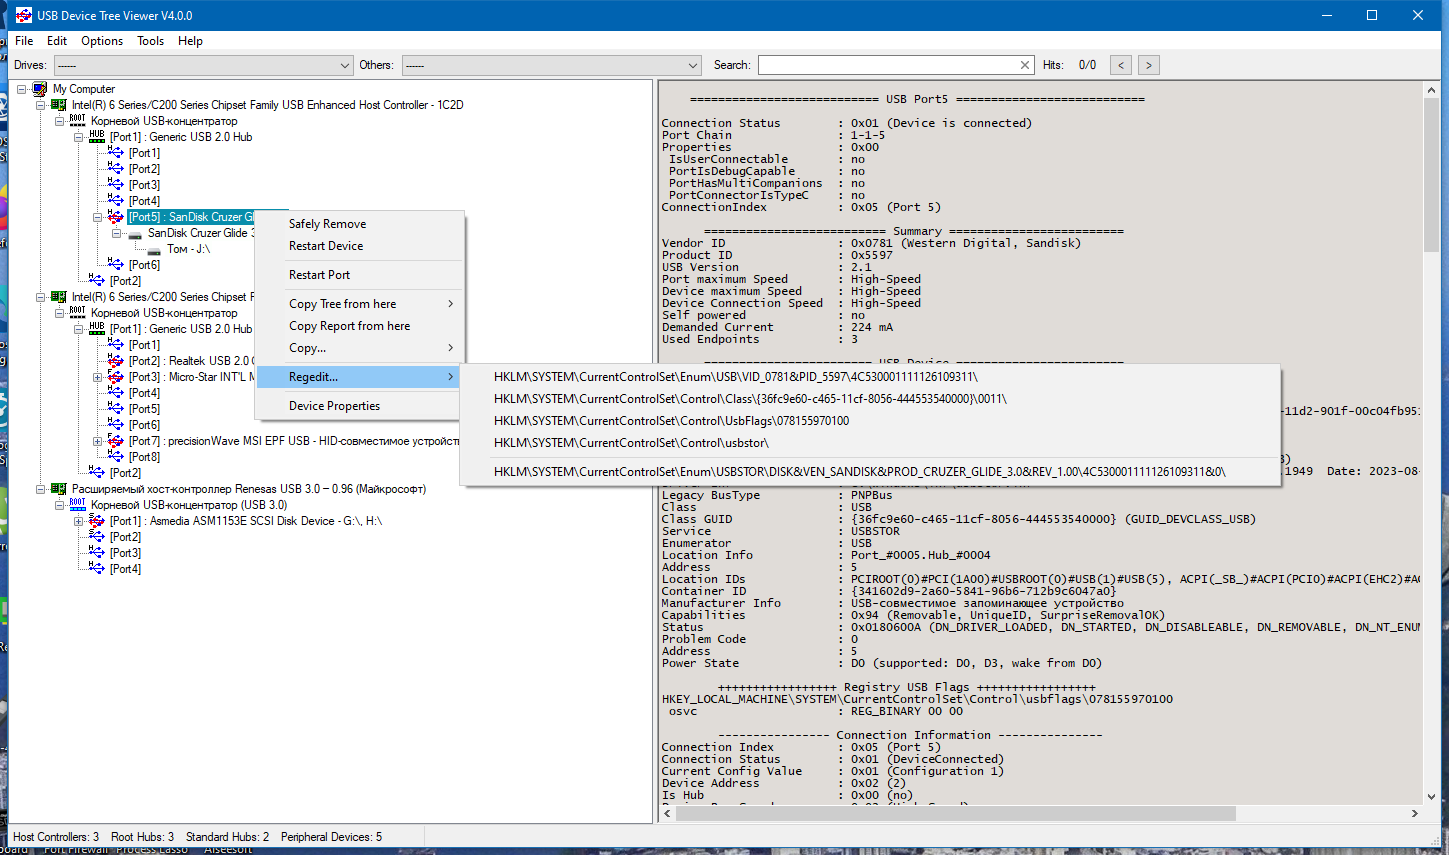This screenshot has height=855, width=1449.
Task: Click 'Peripheral Devices: 5' in status bar
Action: pyautogui.click(x=331, y=837)
